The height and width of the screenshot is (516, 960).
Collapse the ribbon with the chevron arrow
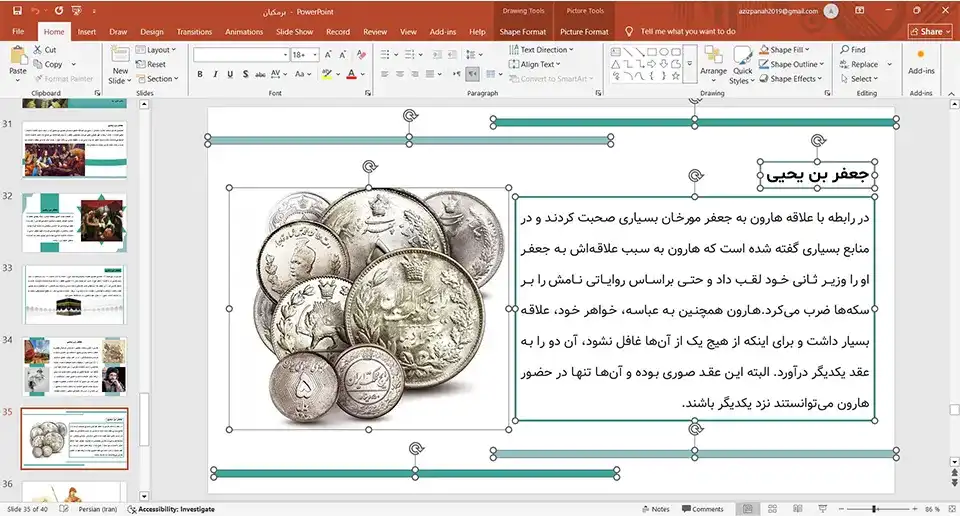click(951, 93)
